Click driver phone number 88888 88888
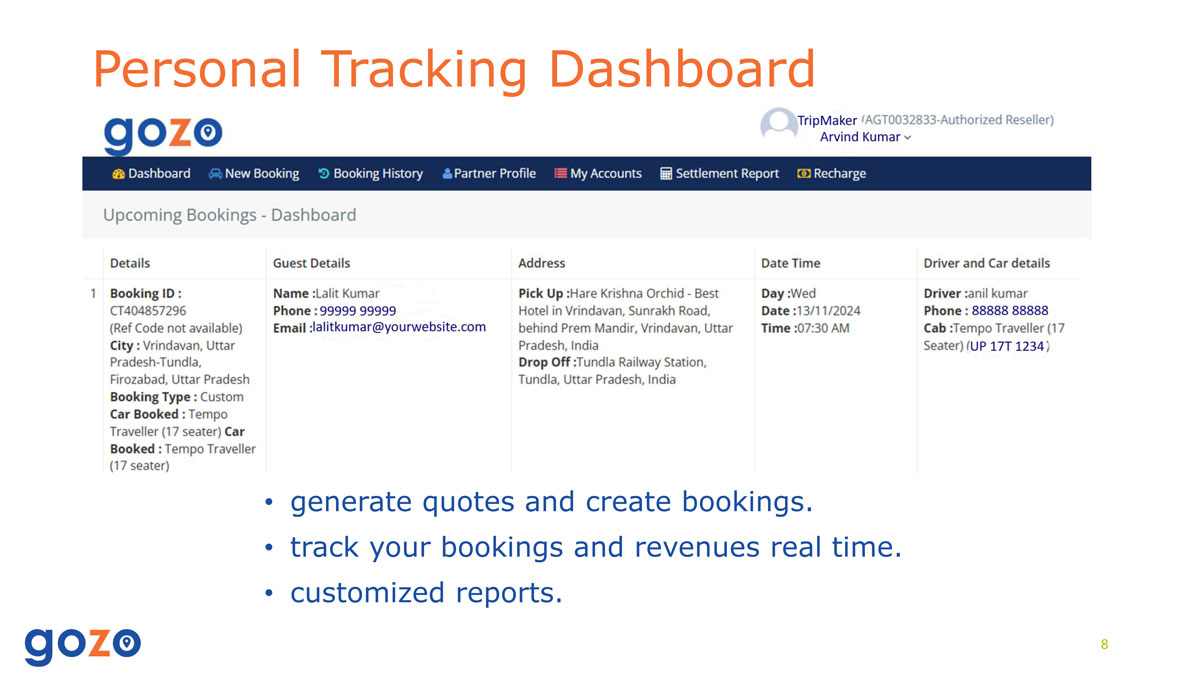Viewport: 1200px width, 675px height. [x=1009, y=311]
